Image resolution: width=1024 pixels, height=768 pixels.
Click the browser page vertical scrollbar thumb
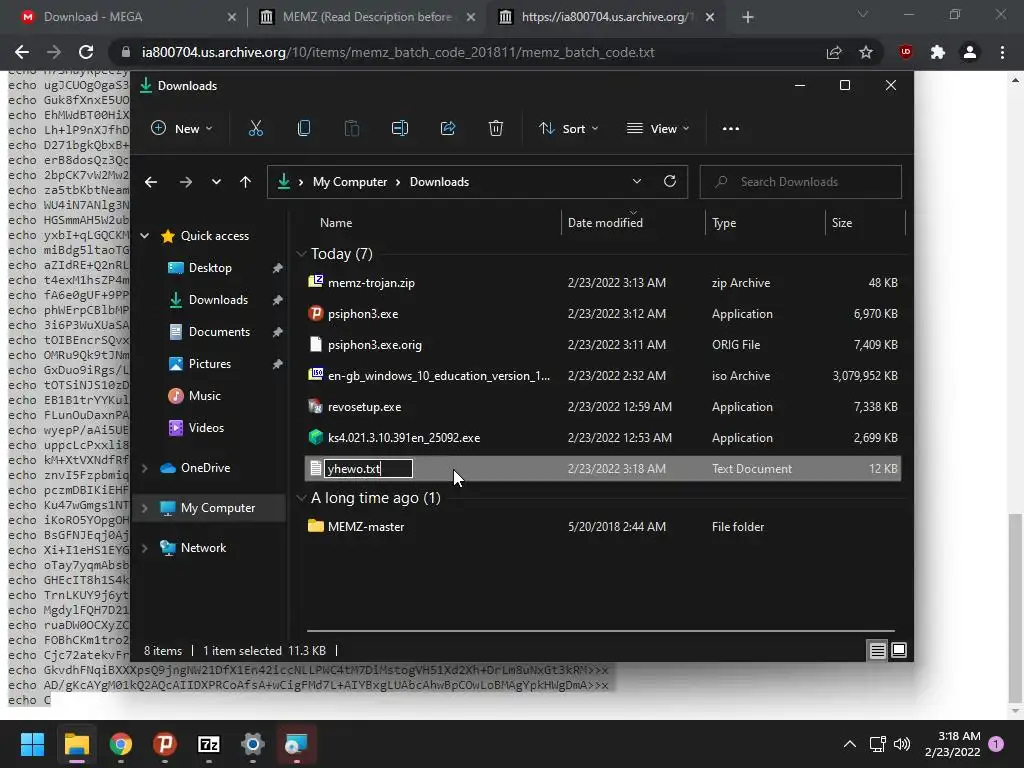pos(1015,607)
